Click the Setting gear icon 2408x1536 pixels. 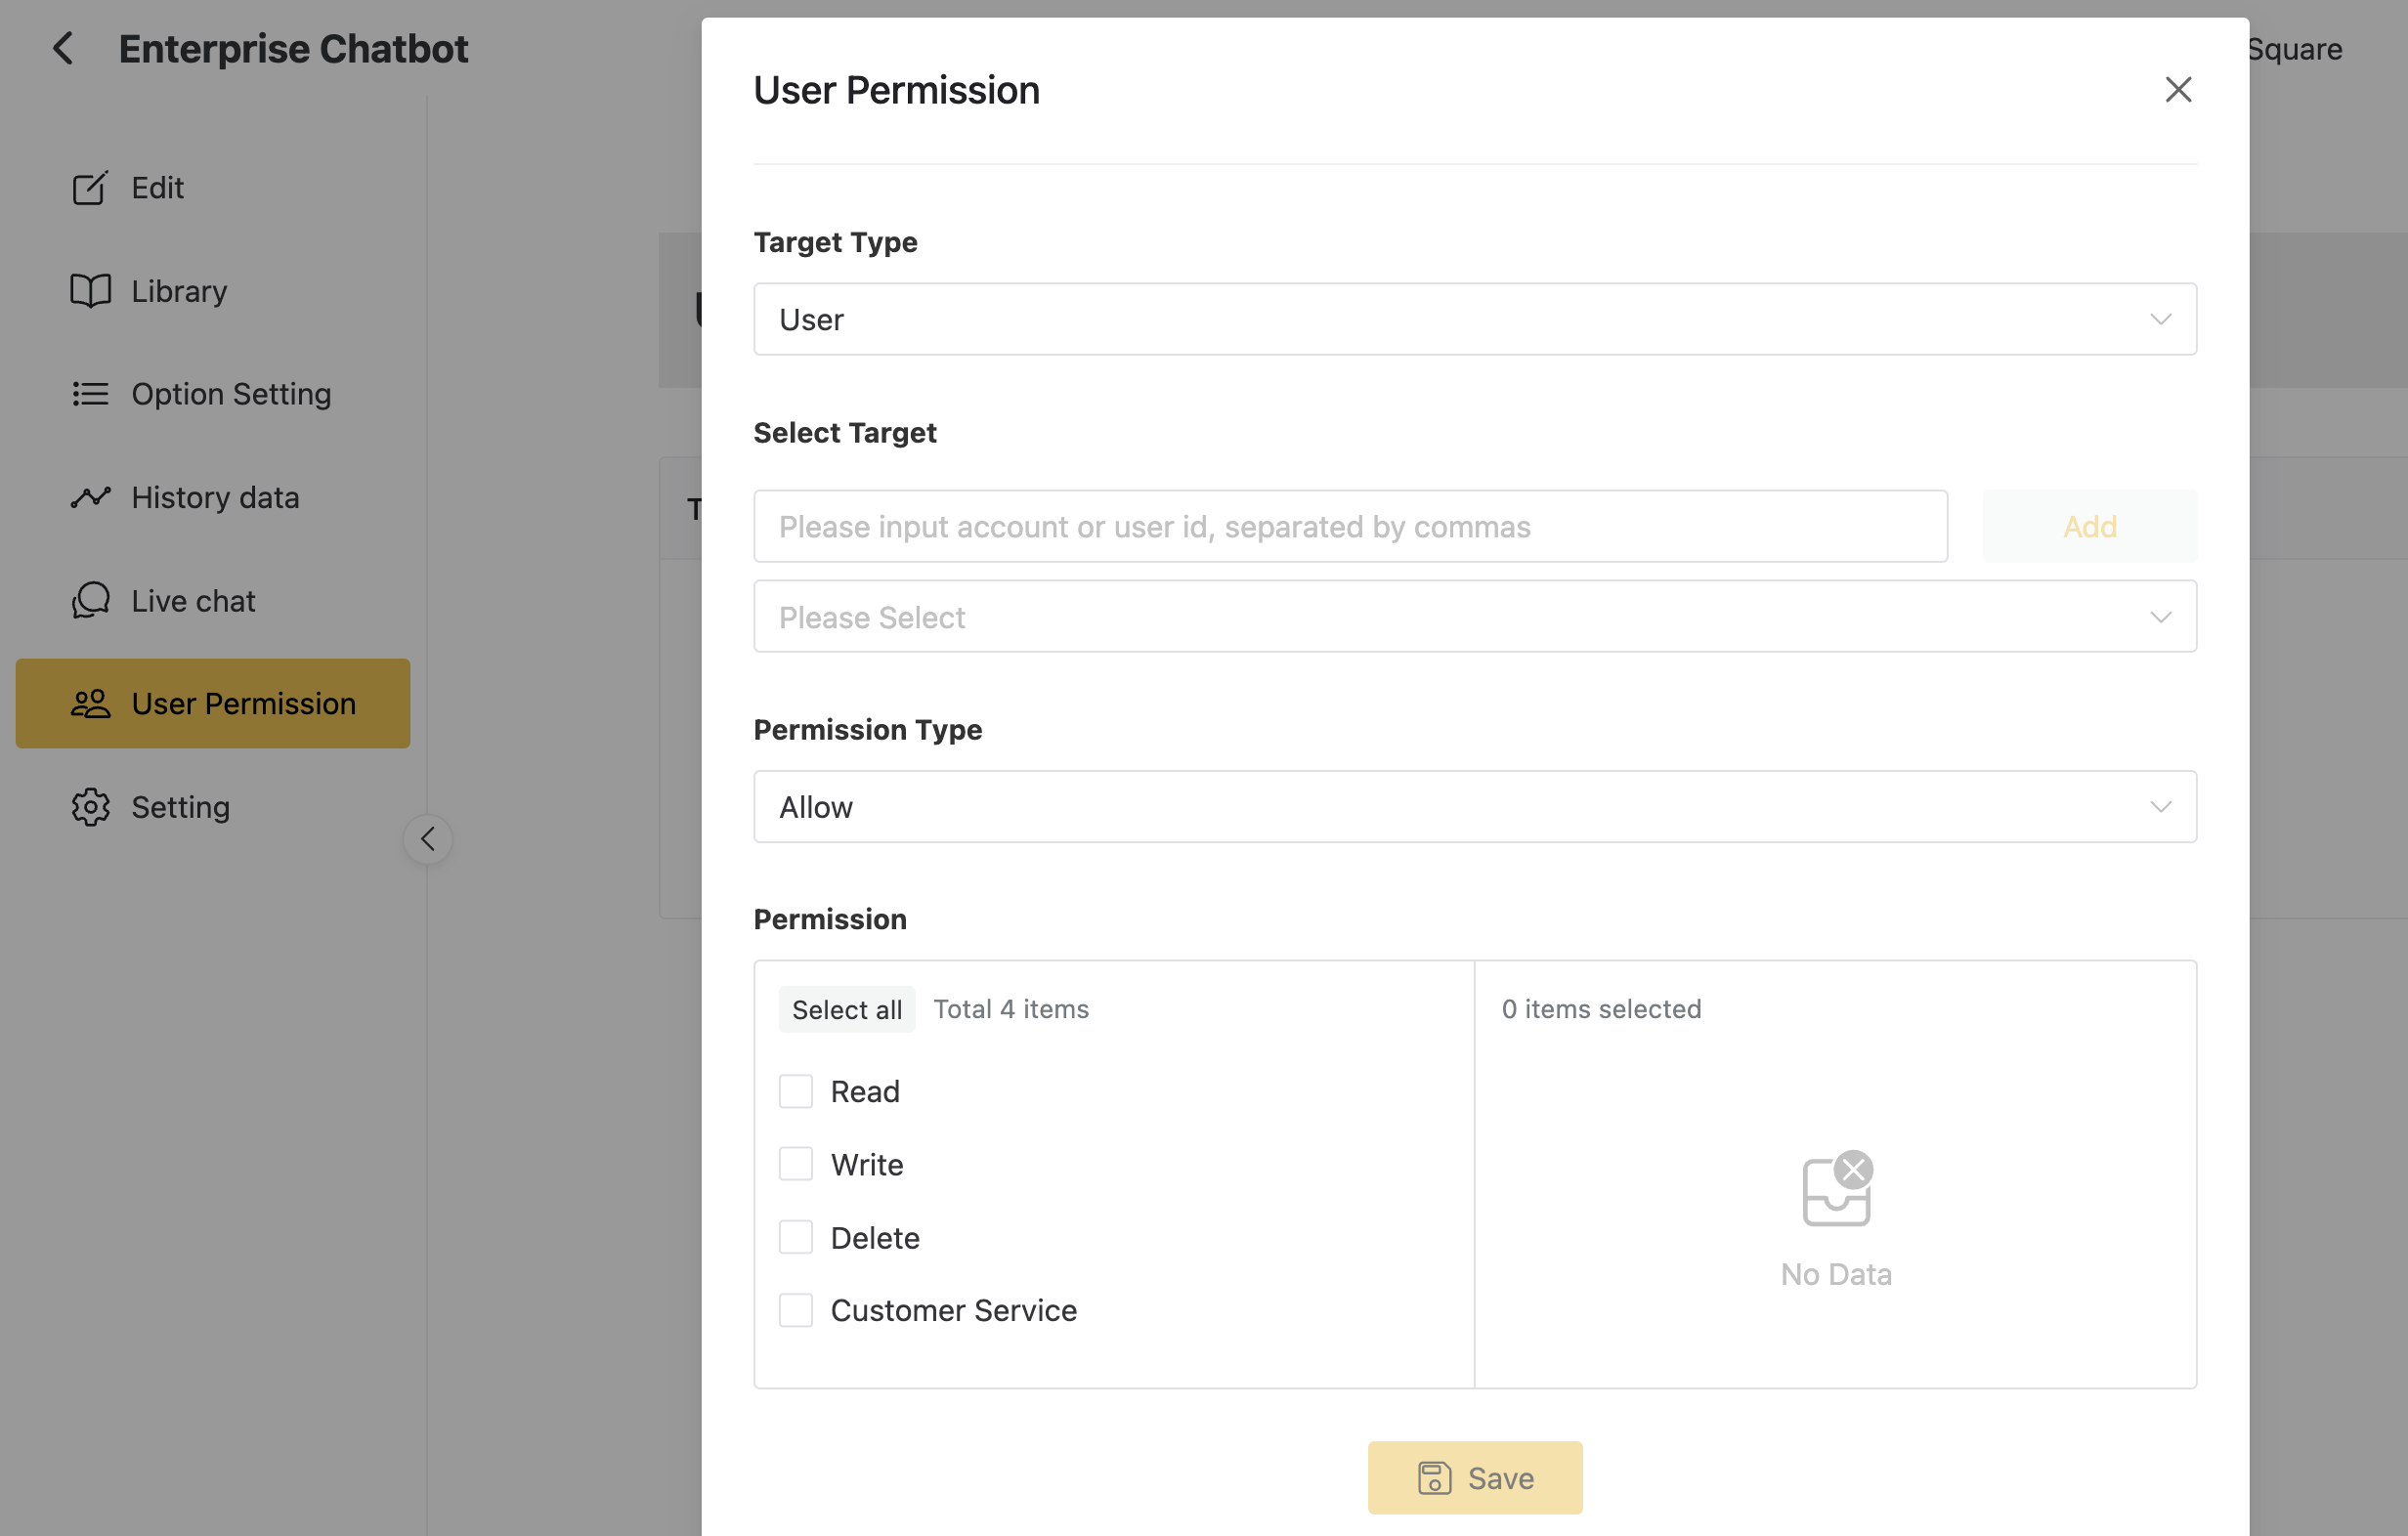[x=90, y=807]
